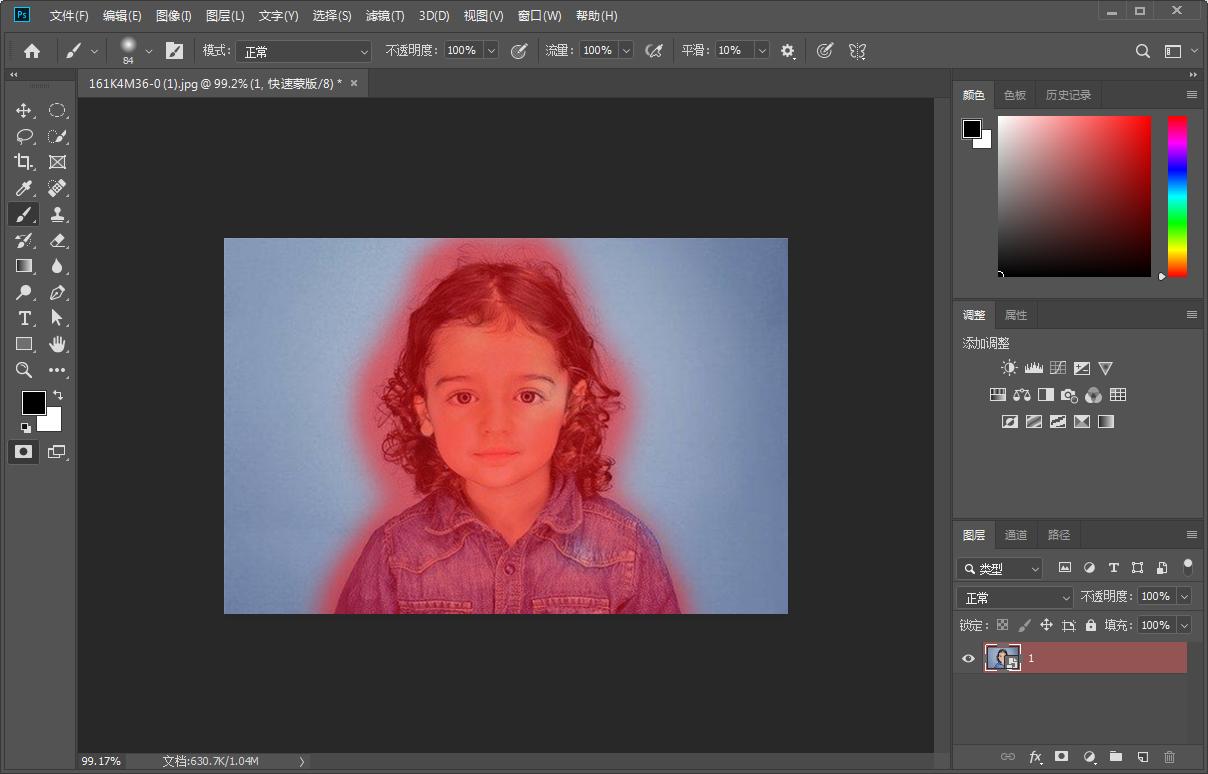Select the Move tool
The image size is (1208, 774).
(24, 110)
